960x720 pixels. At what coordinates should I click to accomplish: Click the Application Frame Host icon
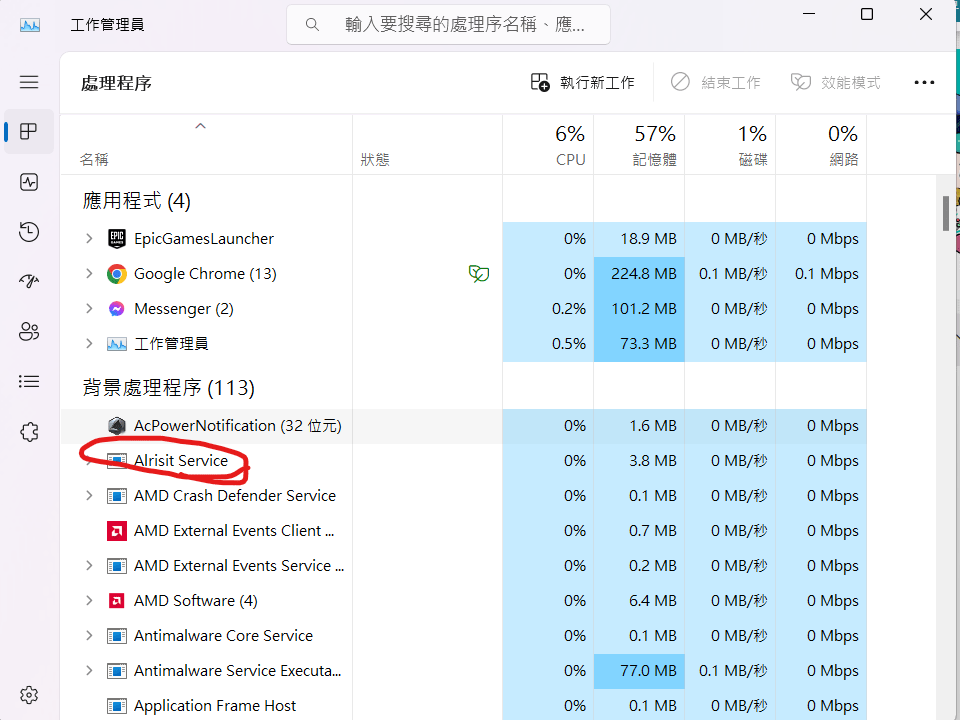pyautogui.click(x=116, y=706)
